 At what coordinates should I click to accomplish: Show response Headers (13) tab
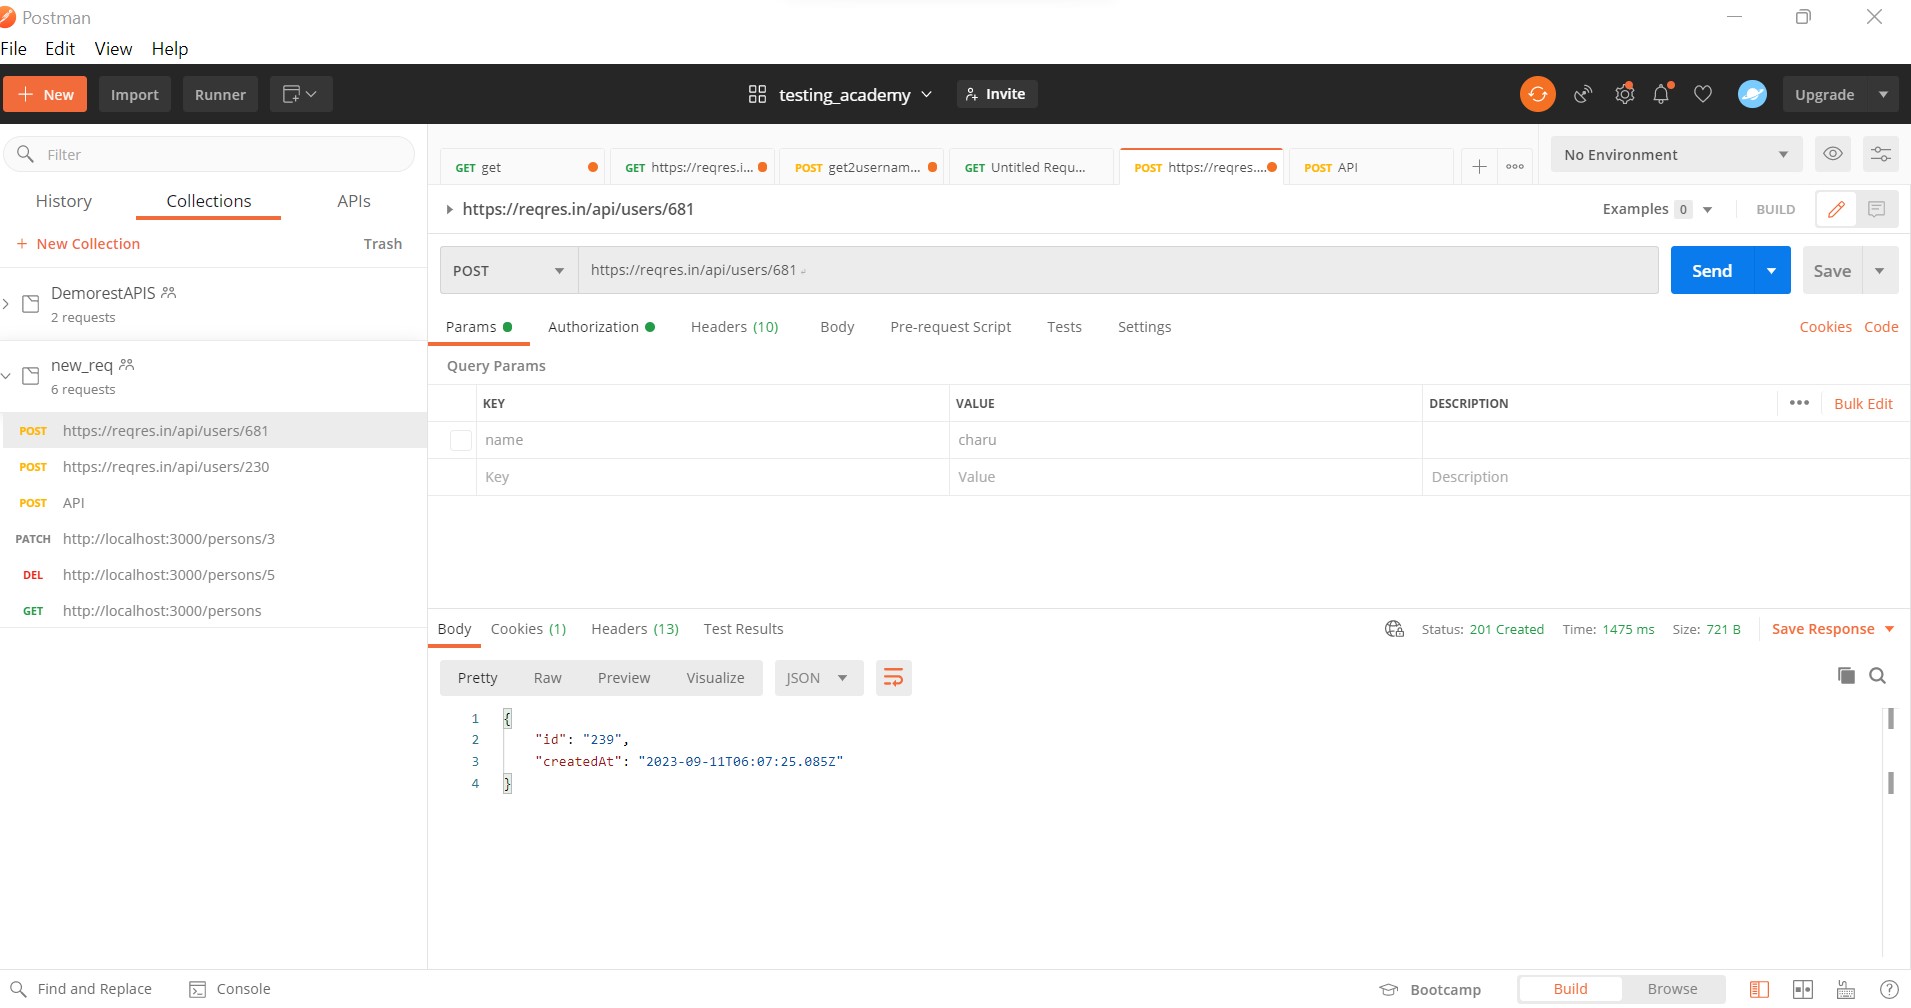tap(635, 629)
